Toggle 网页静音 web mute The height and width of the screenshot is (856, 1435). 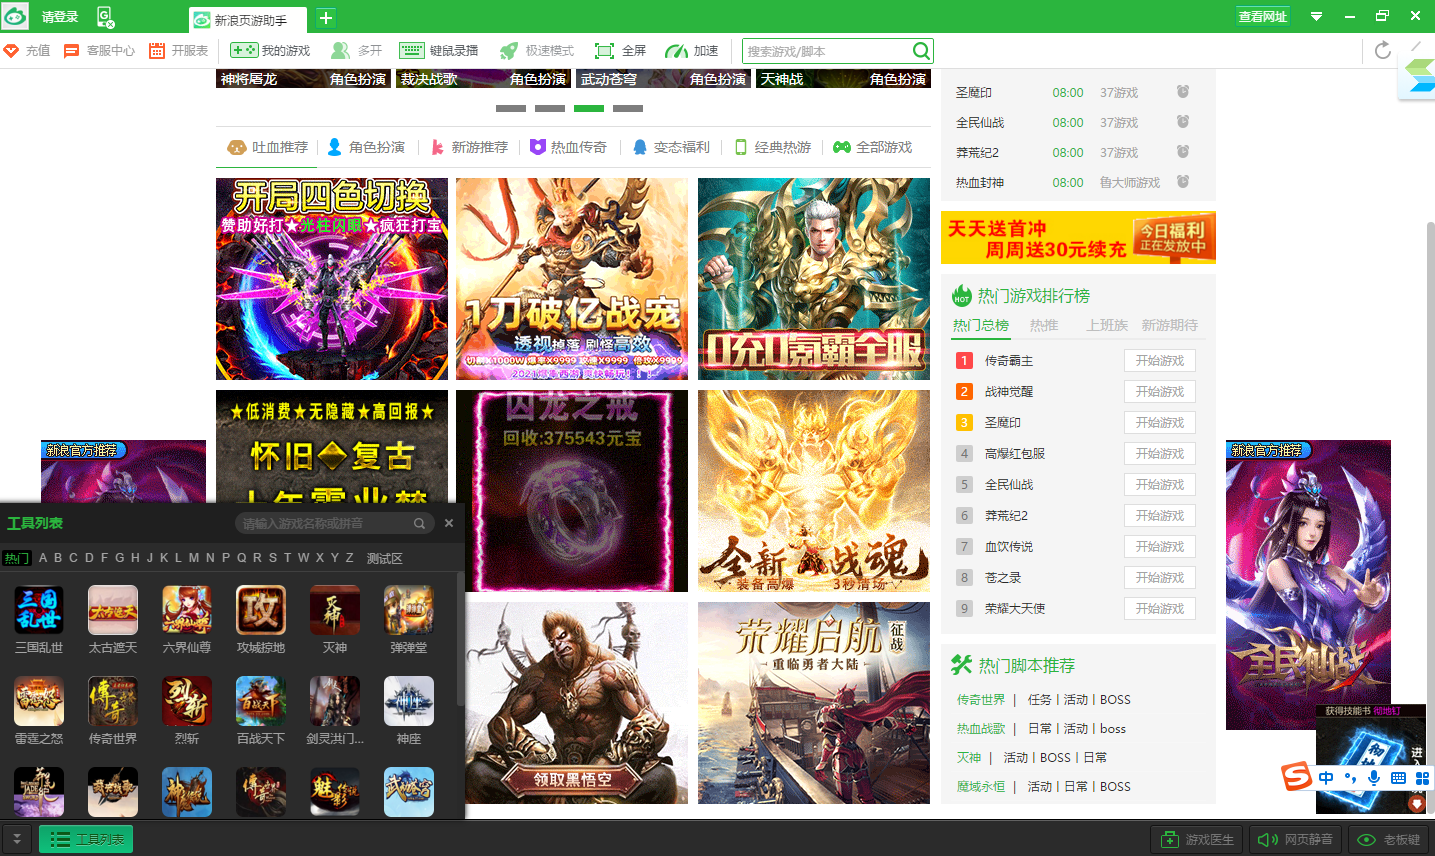tap(1294, 840)
